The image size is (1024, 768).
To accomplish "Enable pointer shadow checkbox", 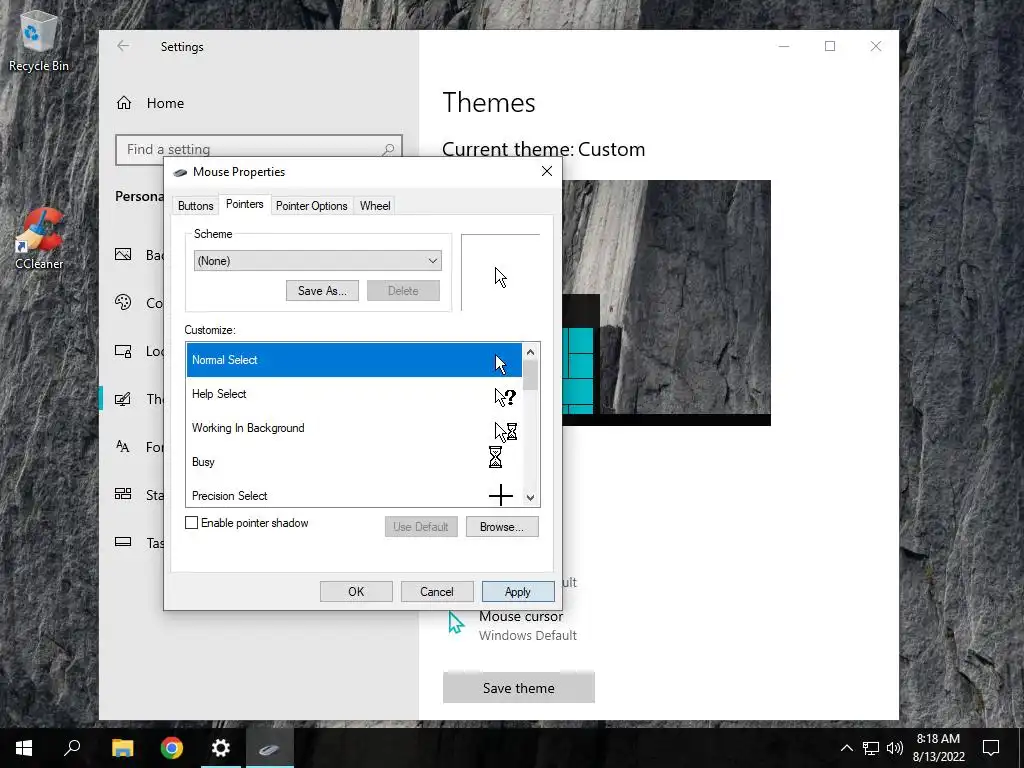I will coord(191,522).
